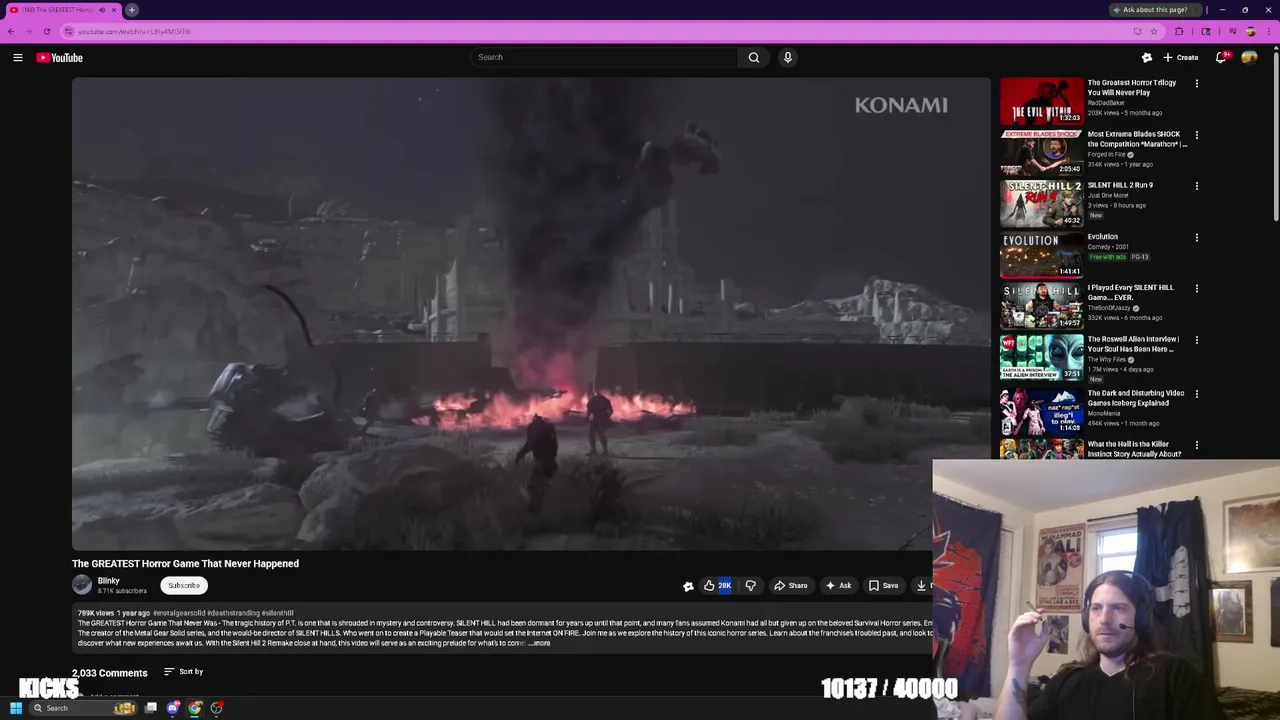The width and height of the screenshot is (1280, 720).
Task: Open The Evil Within trilogy video thumbnail
Action: (x=1041, y=101)
